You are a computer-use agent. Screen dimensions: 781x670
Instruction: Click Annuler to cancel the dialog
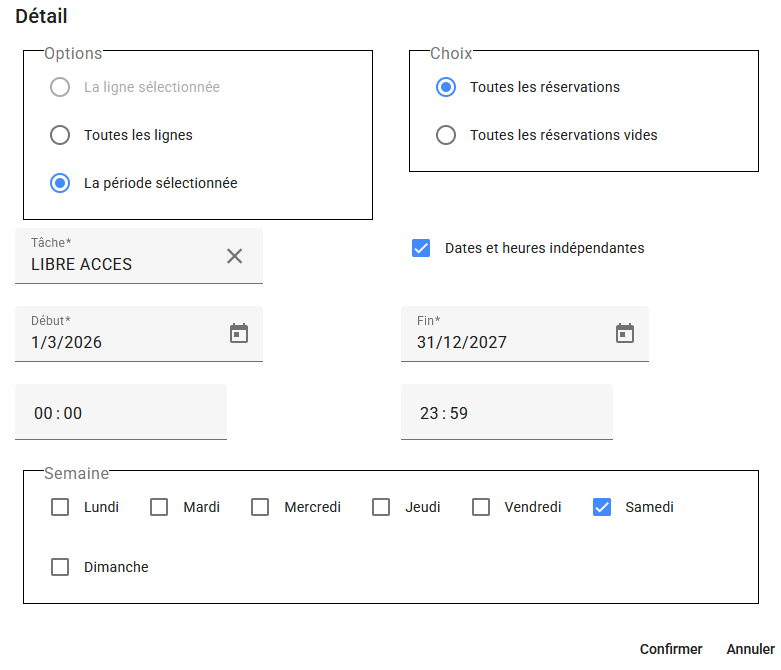coord(750,649)
